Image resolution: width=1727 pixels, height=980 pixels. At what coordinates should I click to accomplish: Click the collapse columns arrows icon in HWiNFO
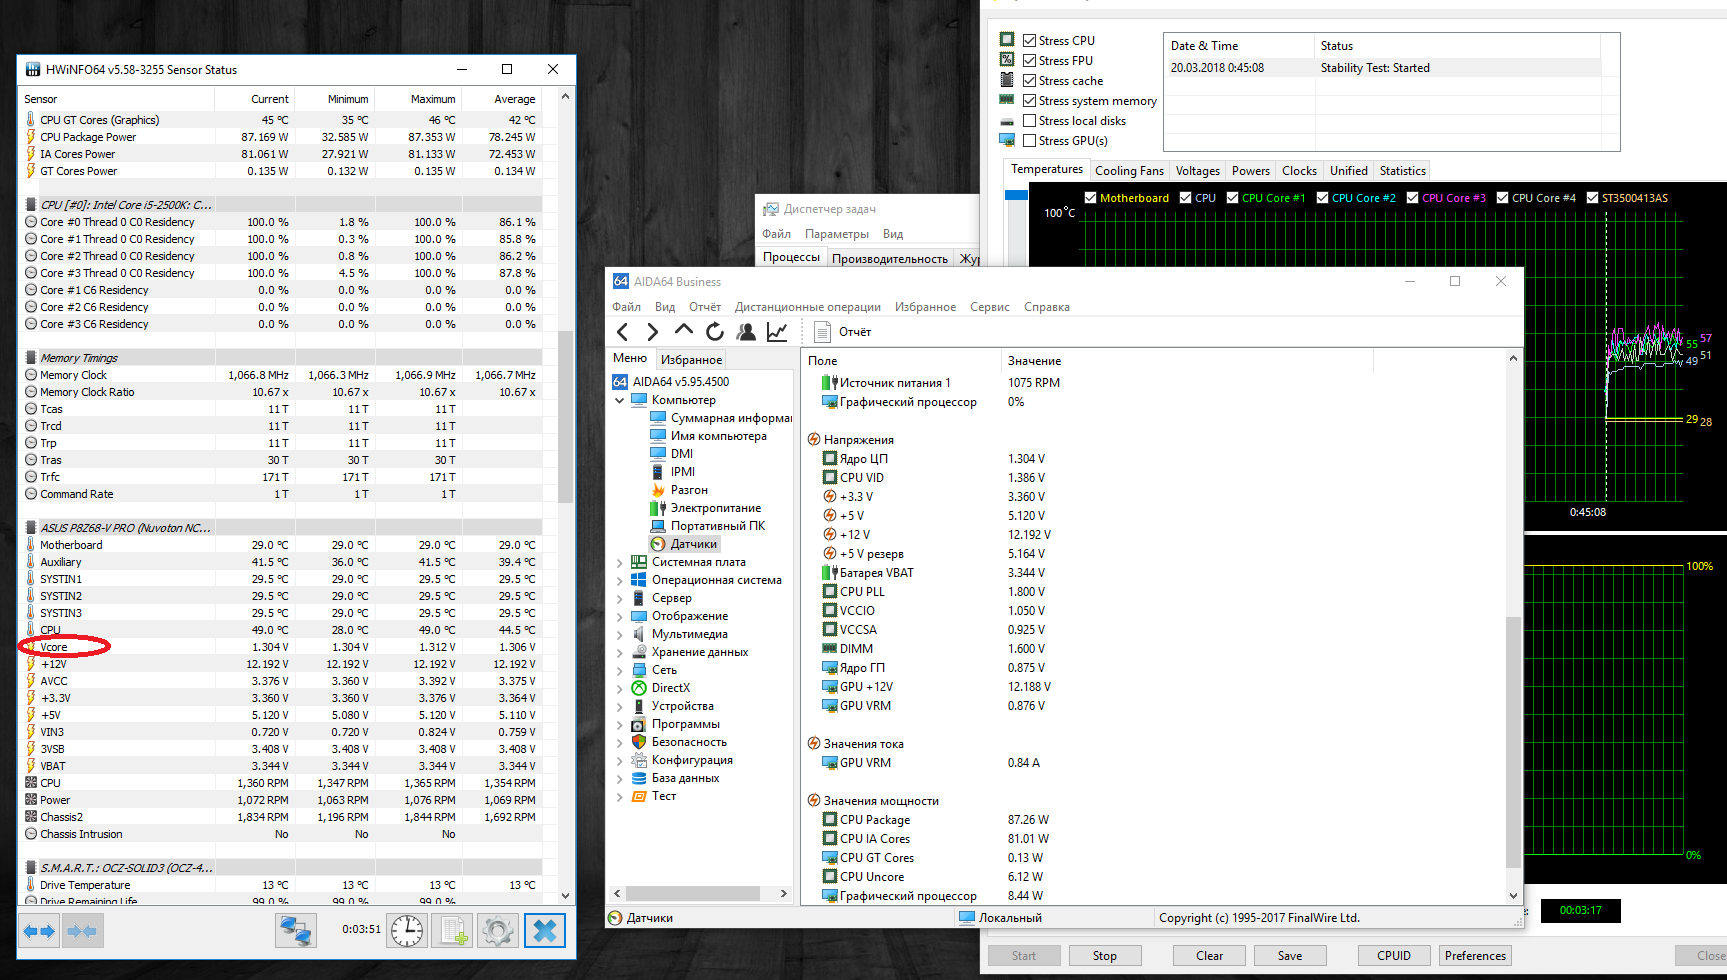pyautogui.click(x=82, y=931)
